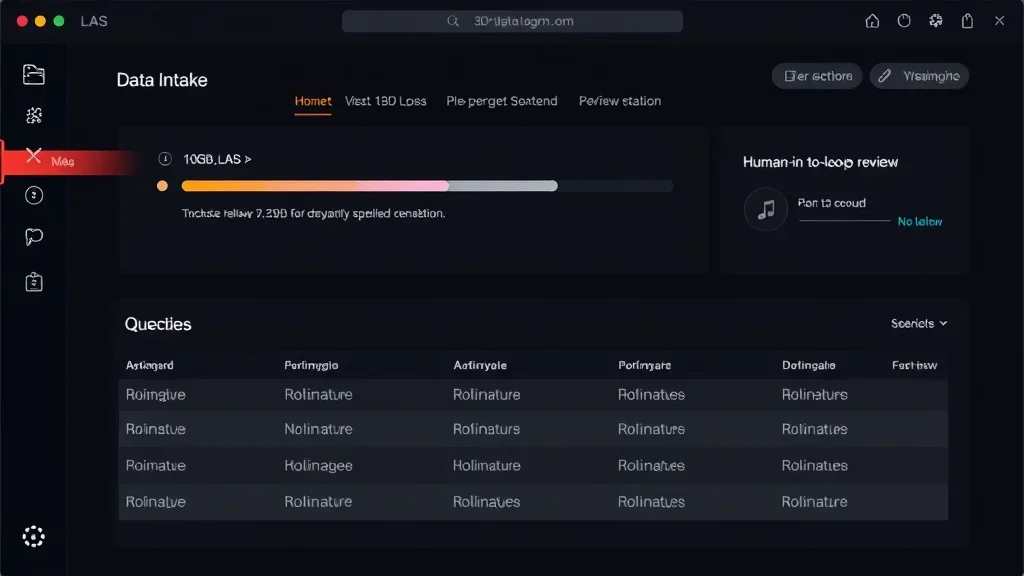
Task: Open the feedback bubble icon in the sidebar
Action: 33,236
